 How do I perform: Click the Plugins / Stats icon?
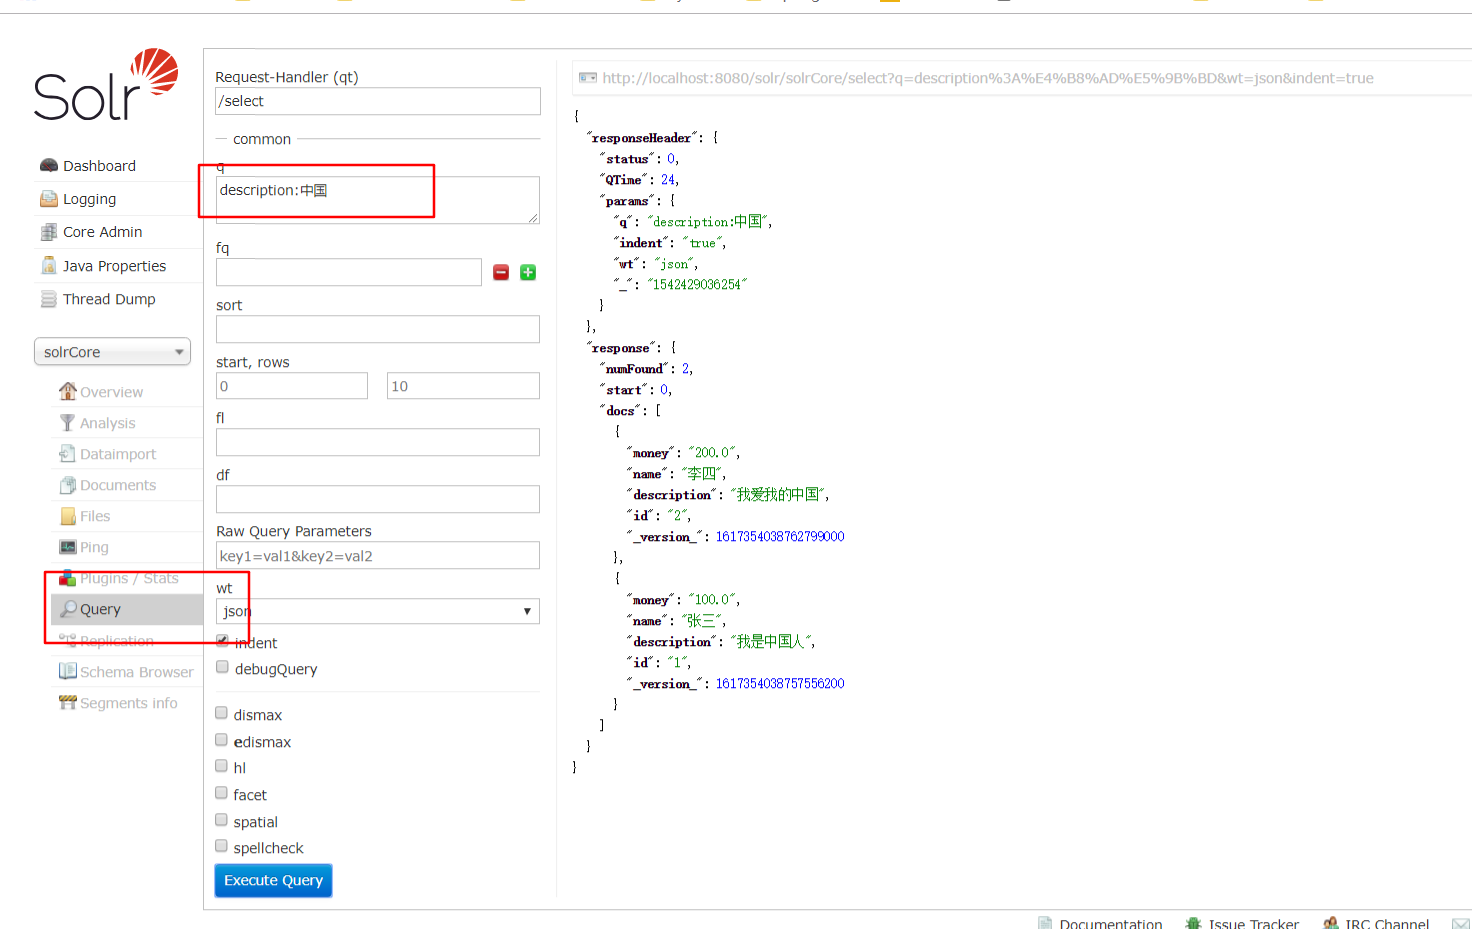pyautogui.click(x=67, y=578)
